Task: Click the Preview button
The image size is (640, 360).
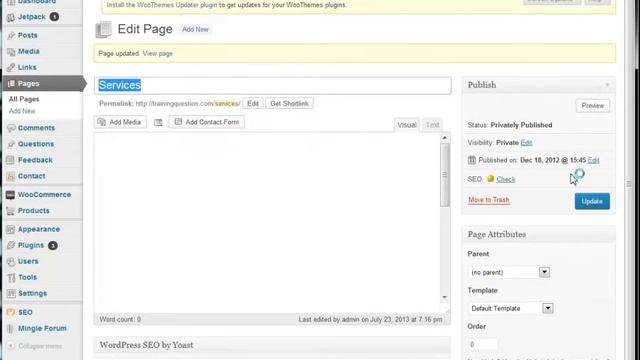Action: pos(593,106)
